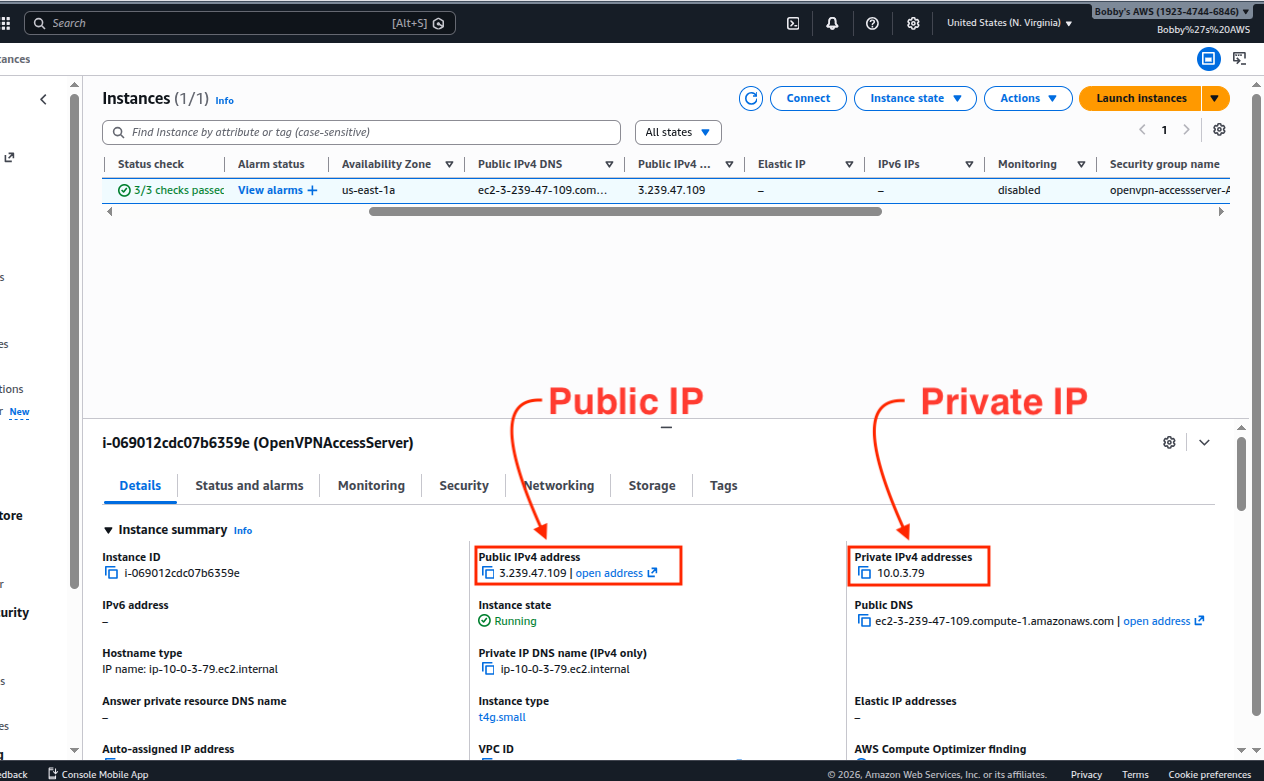Expand the Actions dropdown menu

click(1027, 98)
